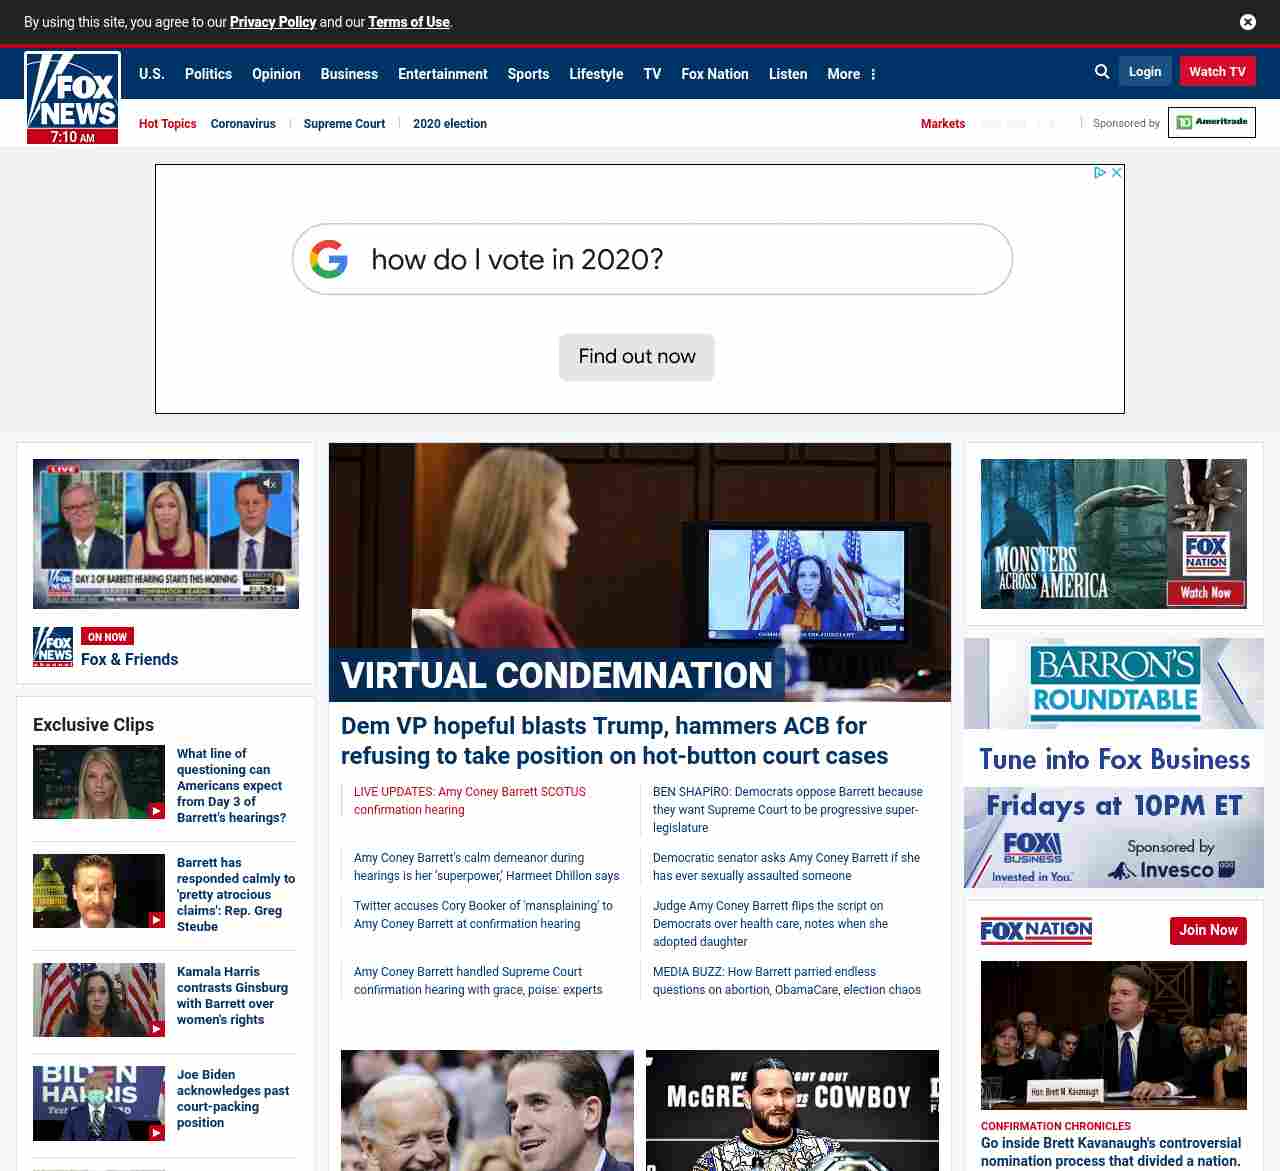Open the Supreme Court hot topic
Image resolution: width=1280 pixels, height=1171 pixels.
click(344, 124)
